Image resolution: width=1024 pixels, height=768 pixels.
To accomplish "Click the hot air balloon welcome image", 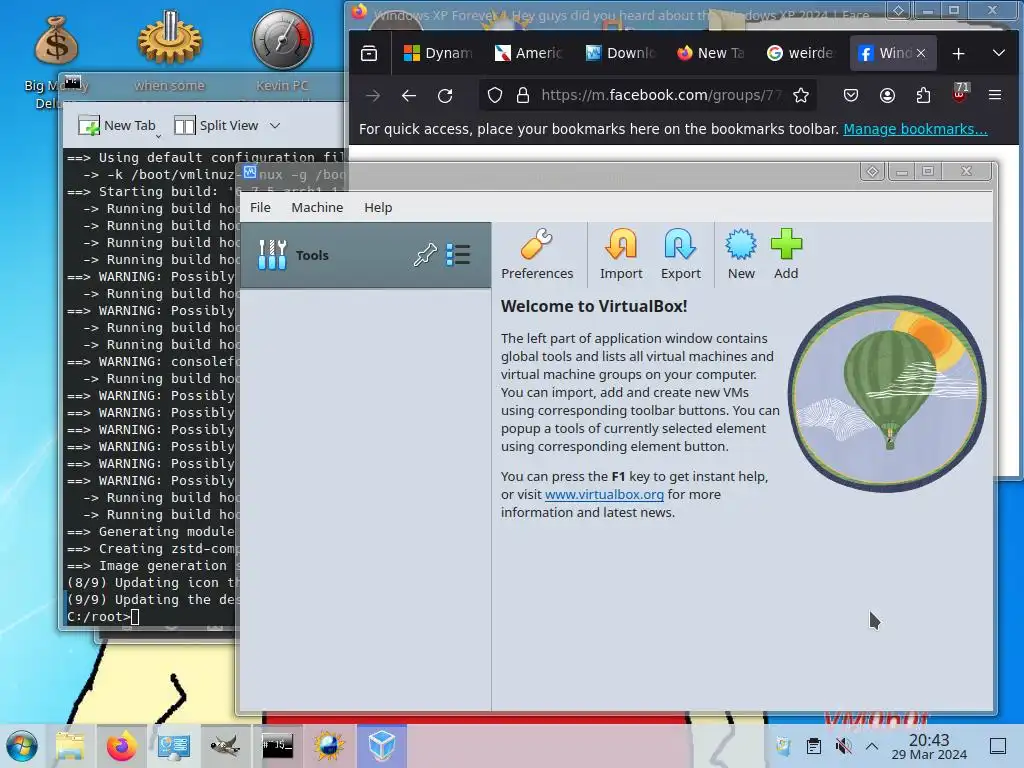I will pyautogui.click(x=887, y=394).
